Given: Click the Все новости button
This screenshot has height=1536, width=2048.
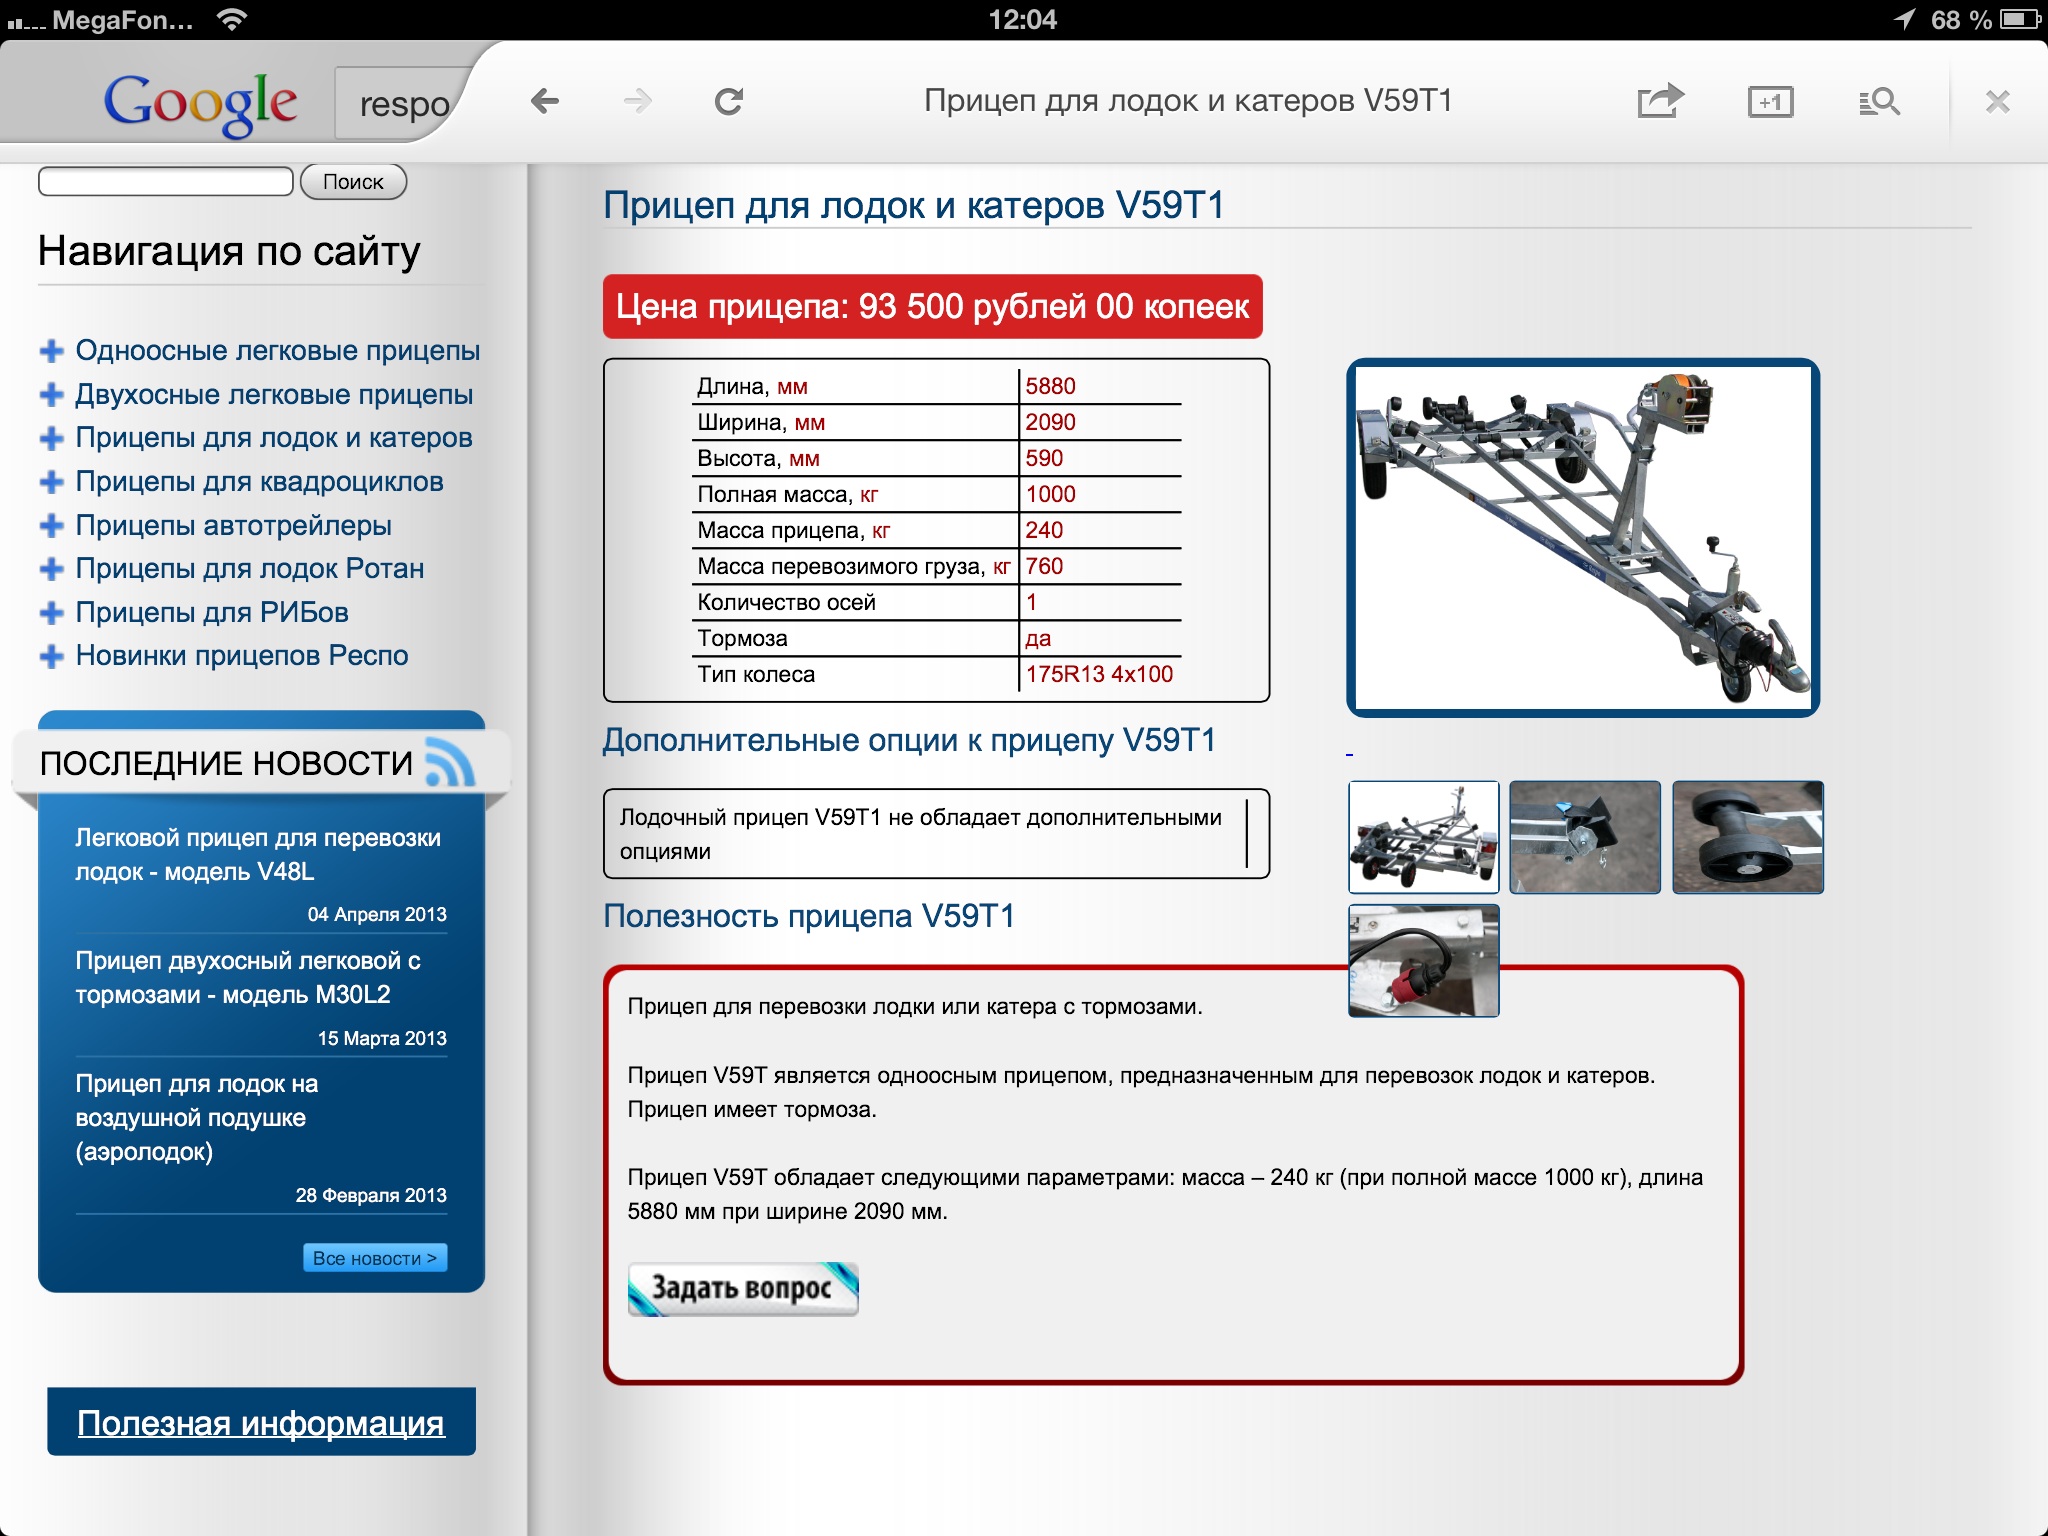Looking at the screenshot, I should click(375, 1258).
